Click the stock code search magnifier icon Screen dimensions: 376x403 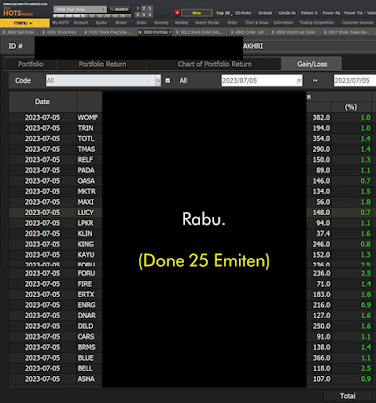pos(158,81)
